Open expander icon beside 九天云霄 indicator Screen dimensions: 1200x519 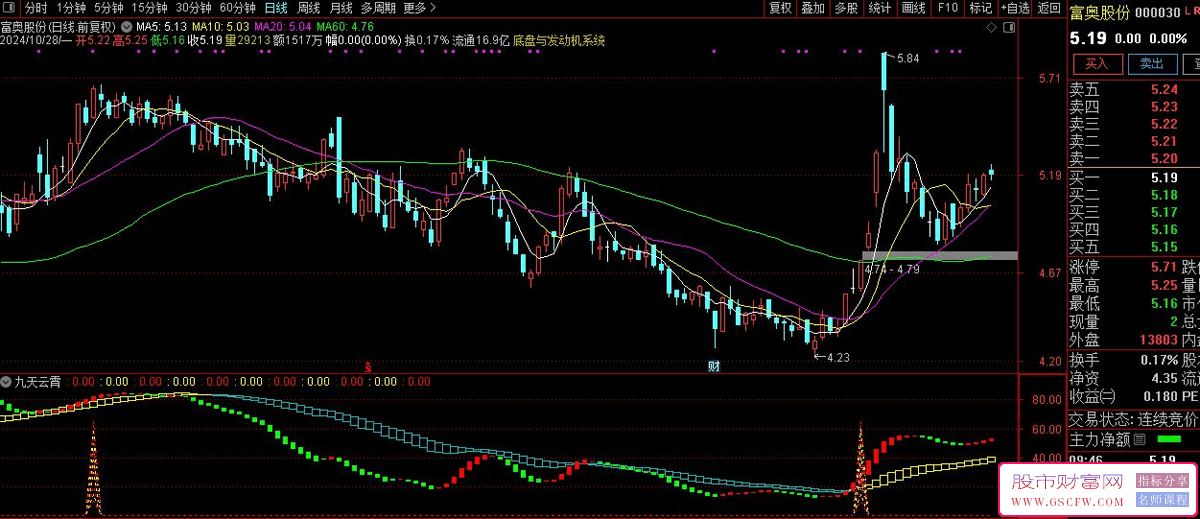[7, 382]
